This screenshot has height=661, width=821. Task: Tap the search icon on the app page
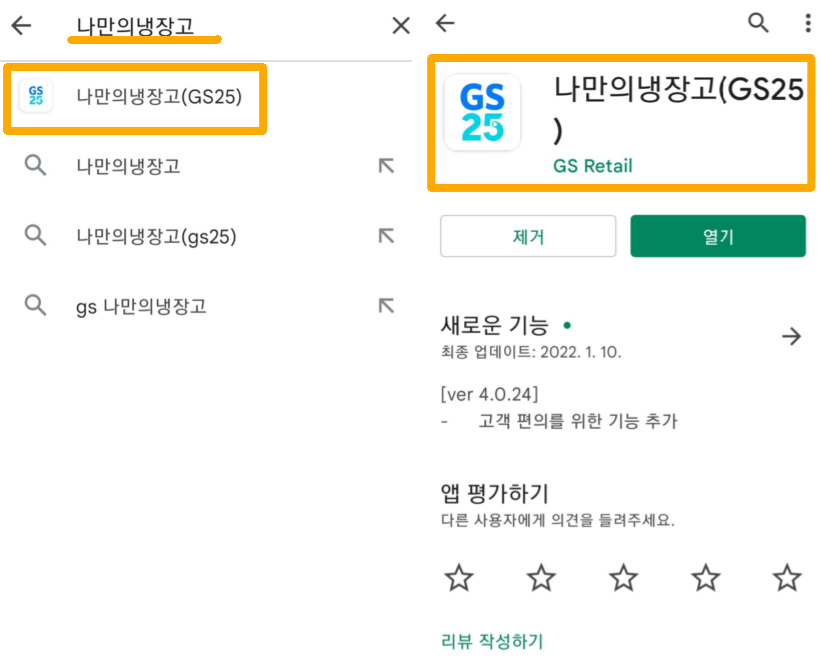click(759, 22)
